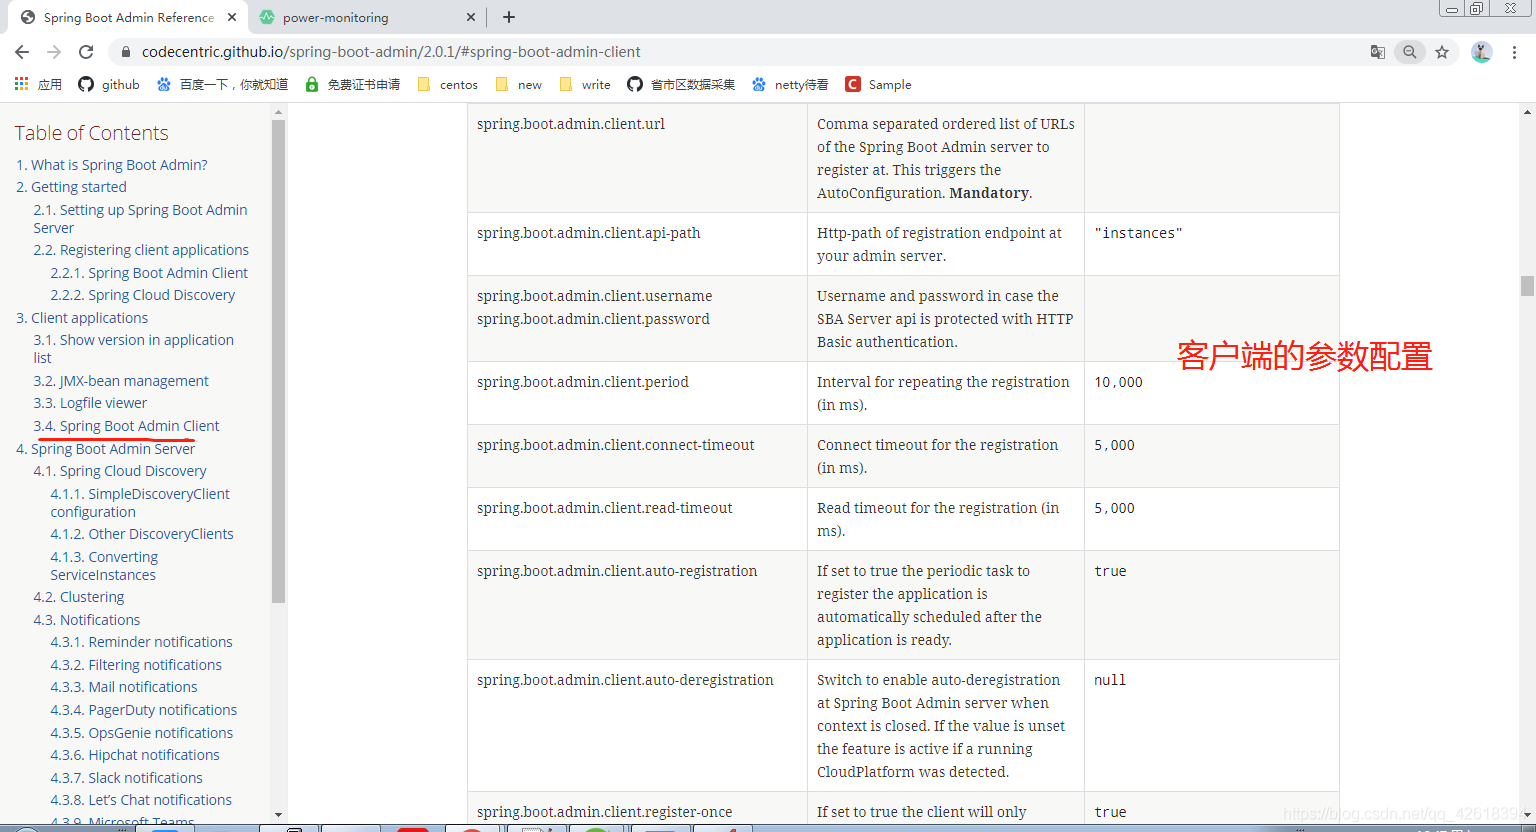This screenshot has height=832, width=1536.
Task: Go to '3.2. JMX-bean management'
Action: 121,381
